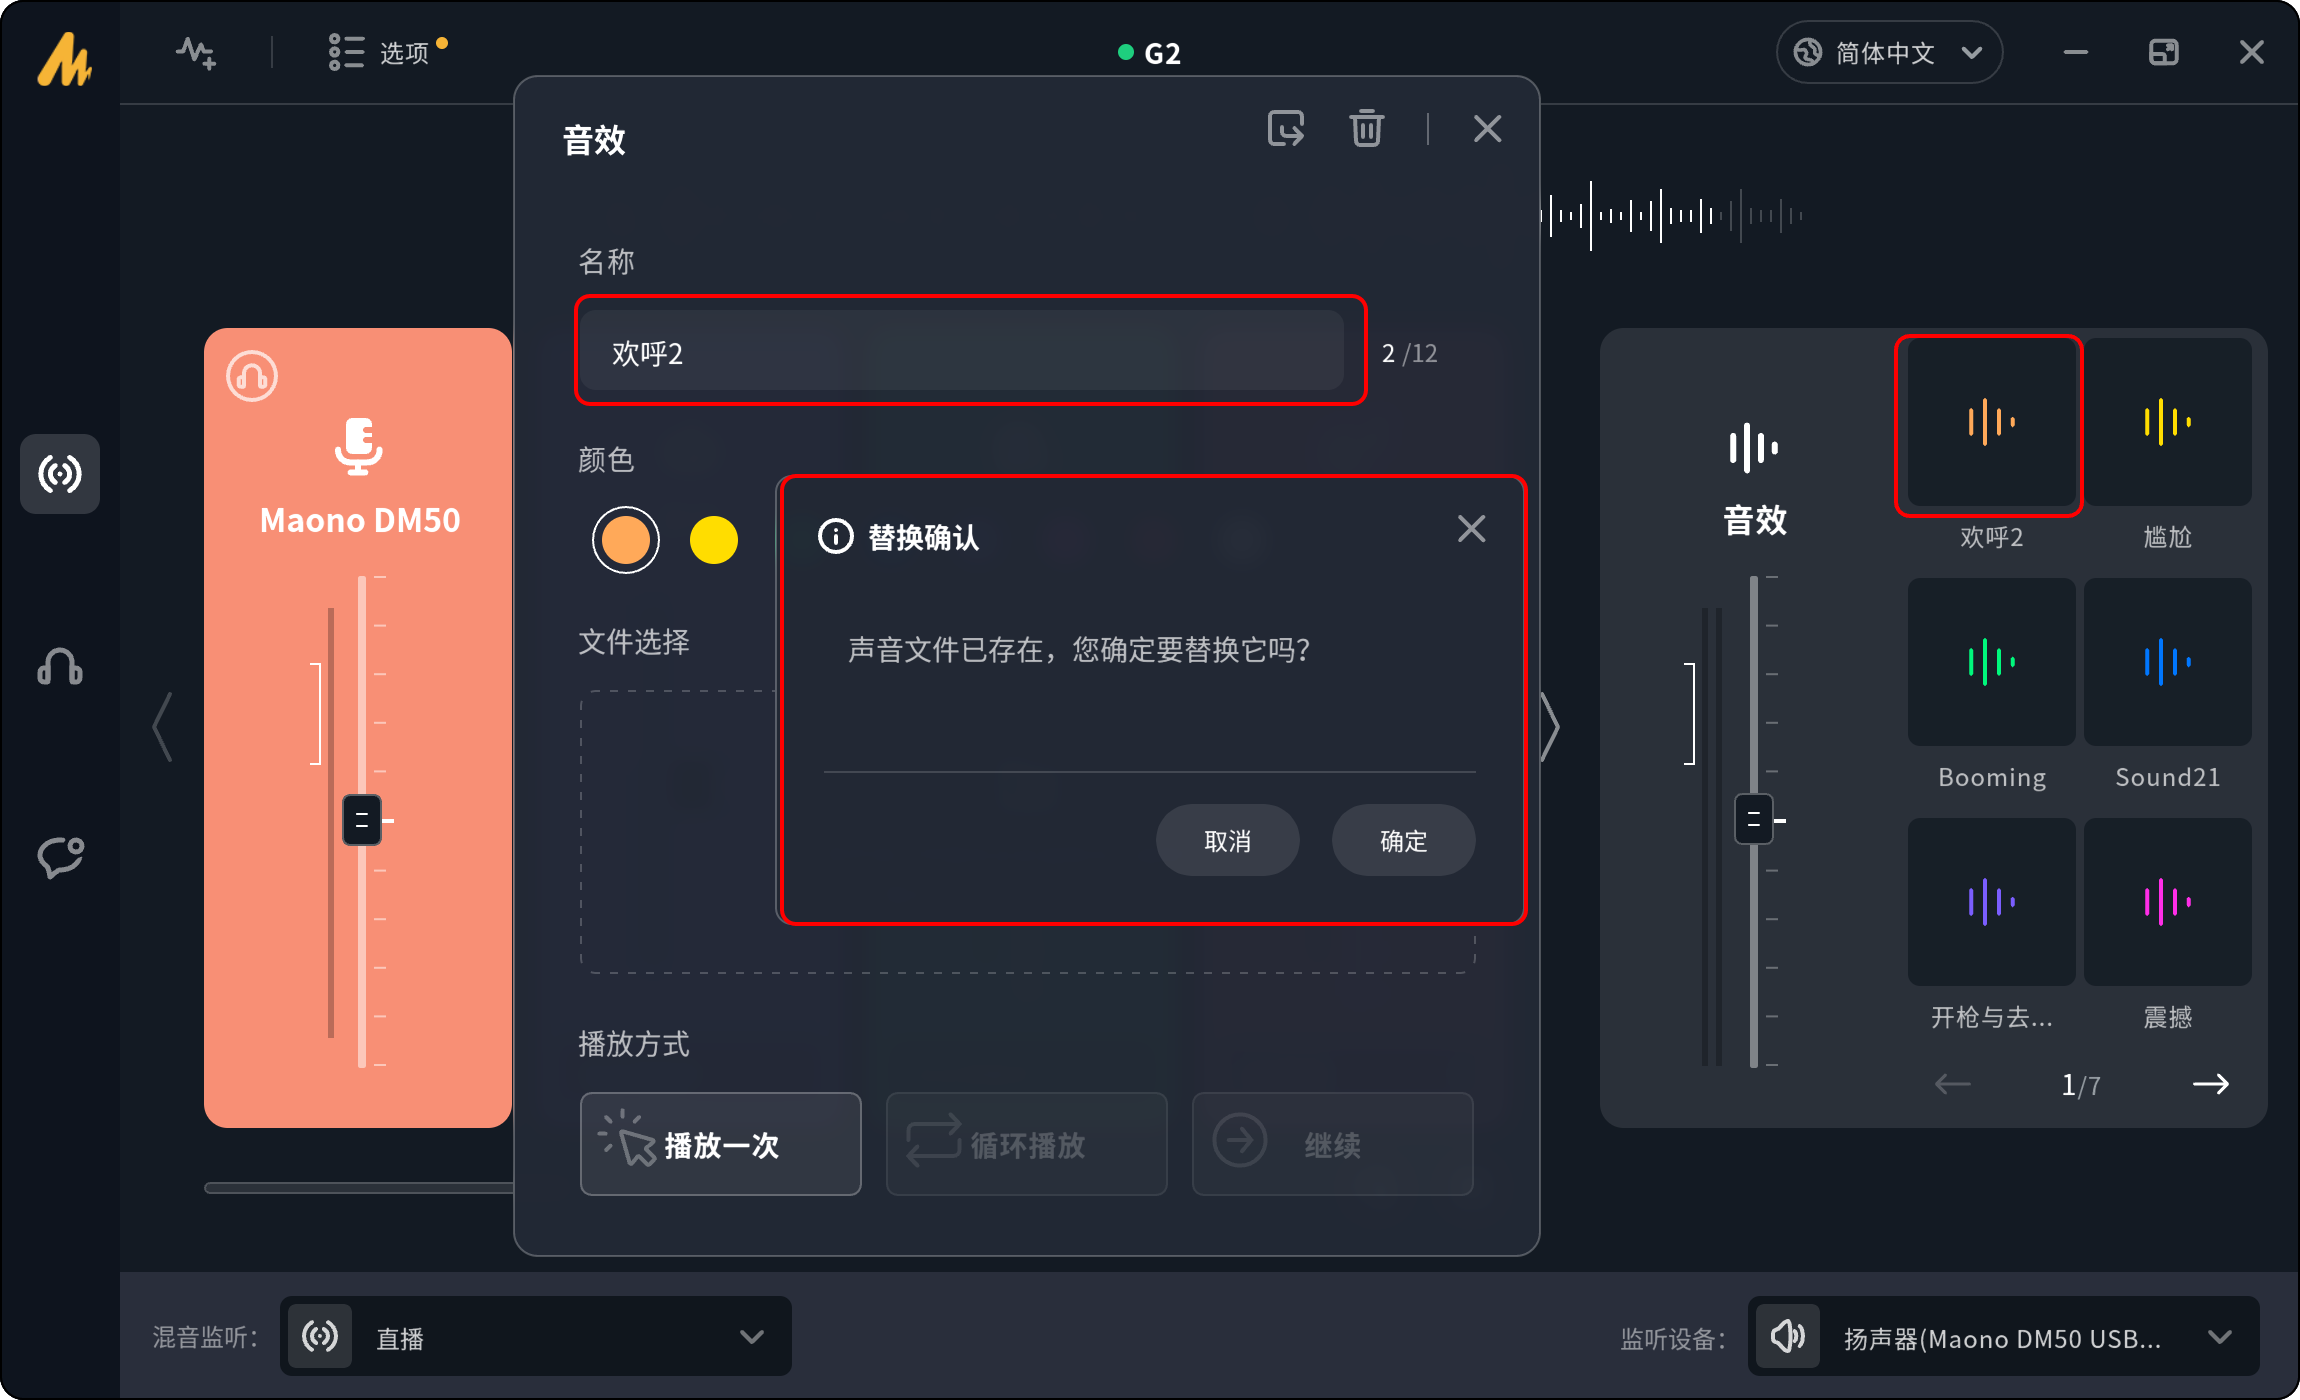Open the 选项 options menu
Viewport: 2300px width, 1400px height.
pyautogui.click(x=386, y=52)
